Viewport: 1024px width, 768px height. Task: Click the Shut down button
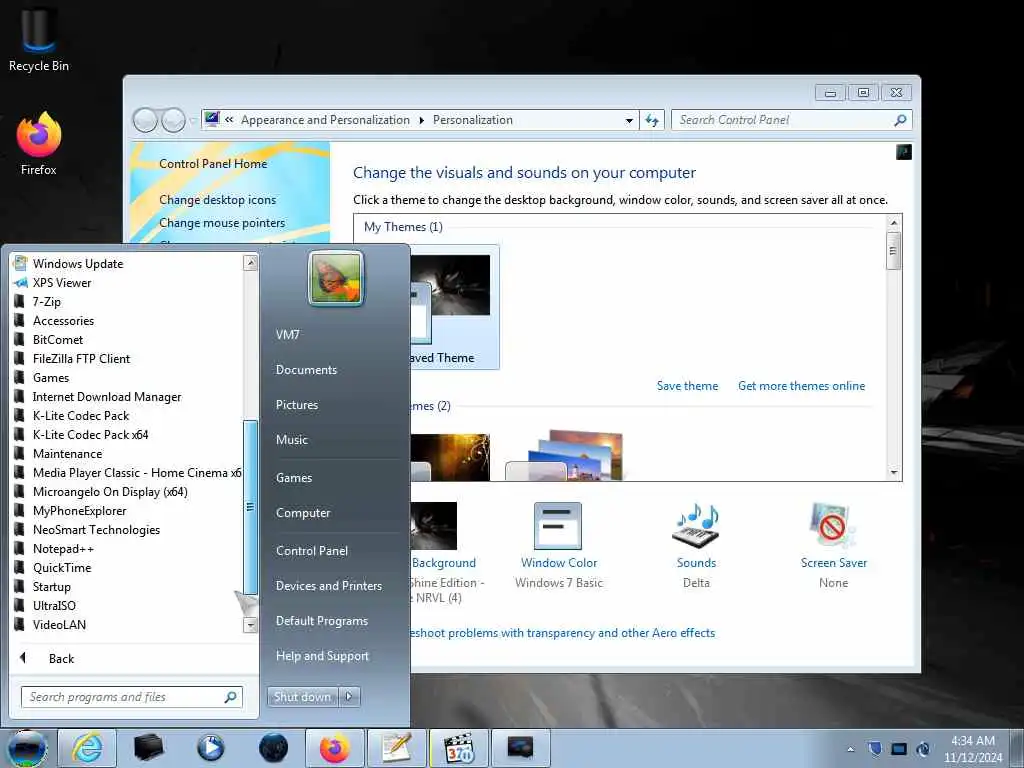click(302, 697)
